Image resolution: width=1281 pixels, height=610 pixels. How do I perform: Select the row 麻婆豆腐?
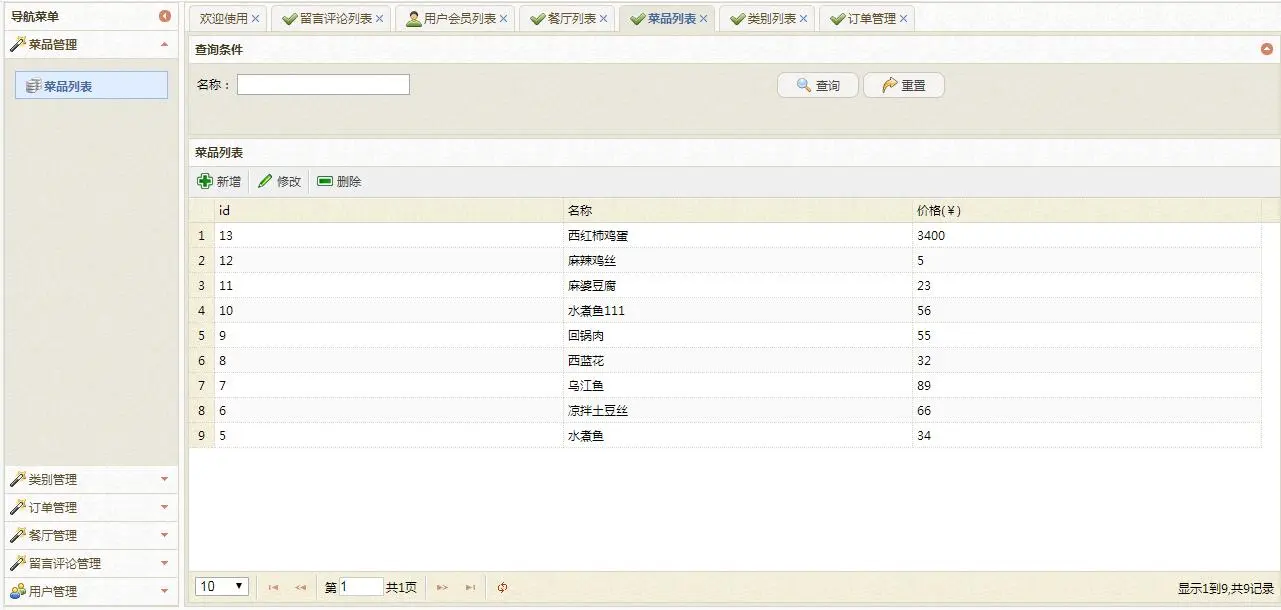pos(725,285)
